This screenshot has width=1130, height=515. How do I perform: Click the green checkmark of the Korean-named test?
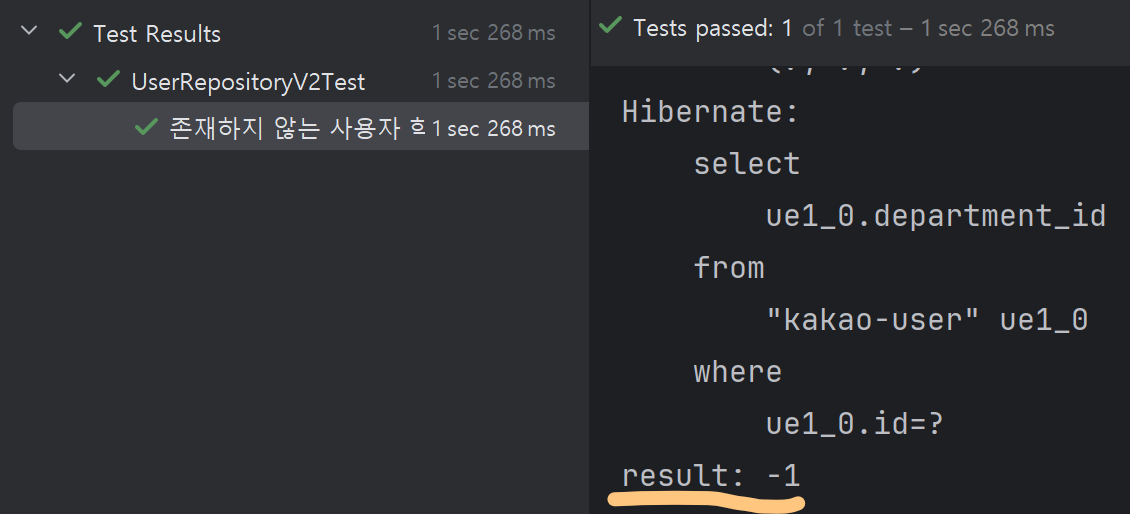(146, 127)
